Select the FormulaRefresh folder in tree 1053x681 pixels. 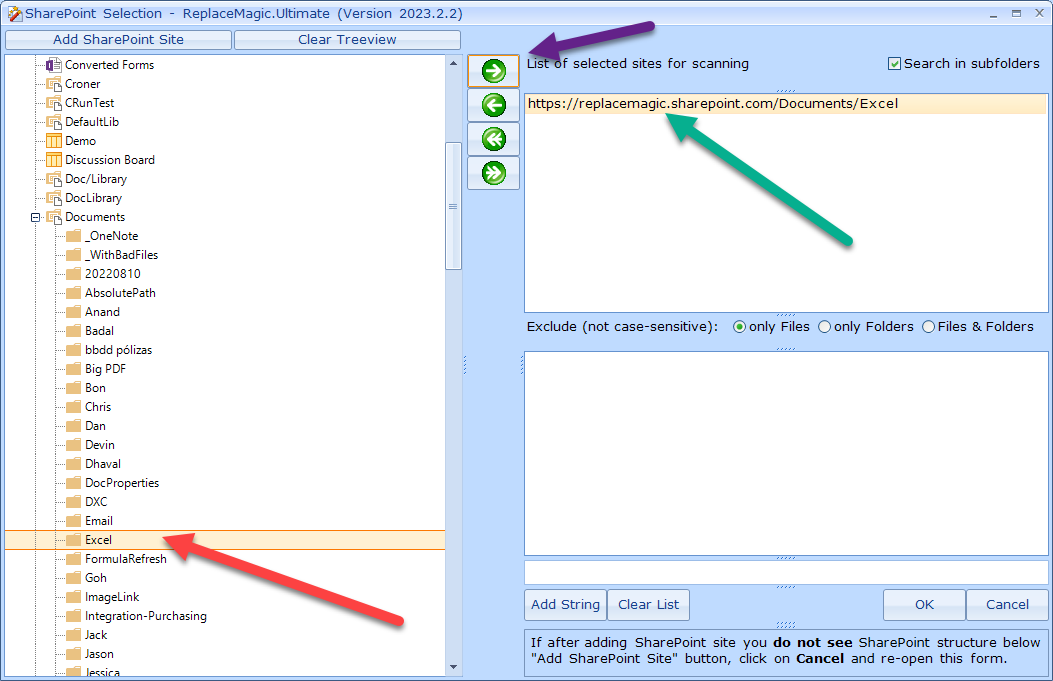tap(125, 559)
